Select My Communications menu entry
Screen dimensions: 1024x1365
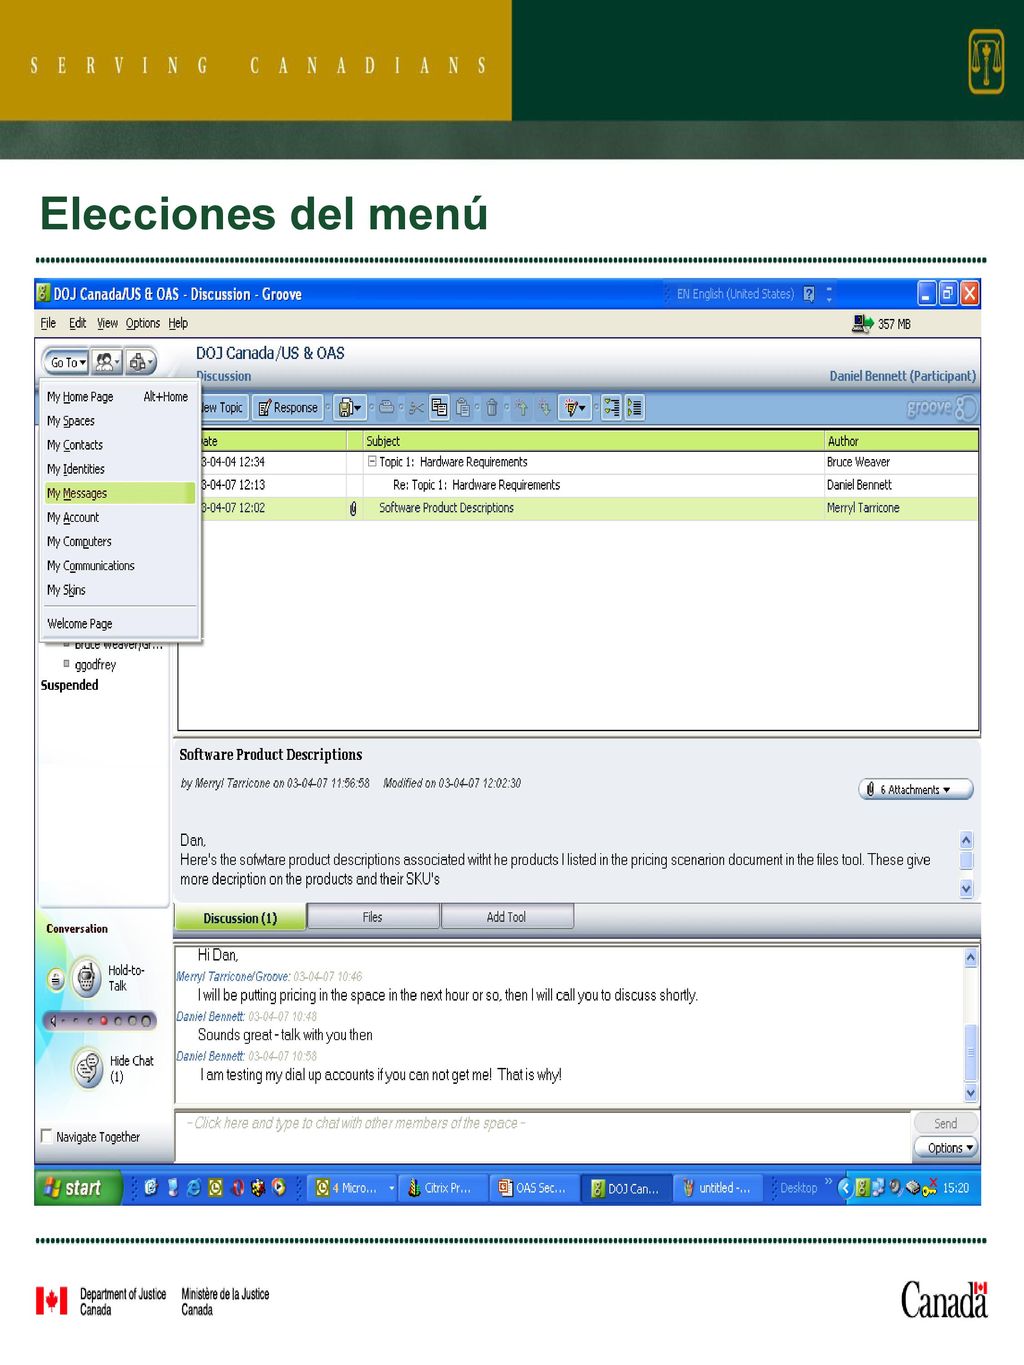[118, 565]
